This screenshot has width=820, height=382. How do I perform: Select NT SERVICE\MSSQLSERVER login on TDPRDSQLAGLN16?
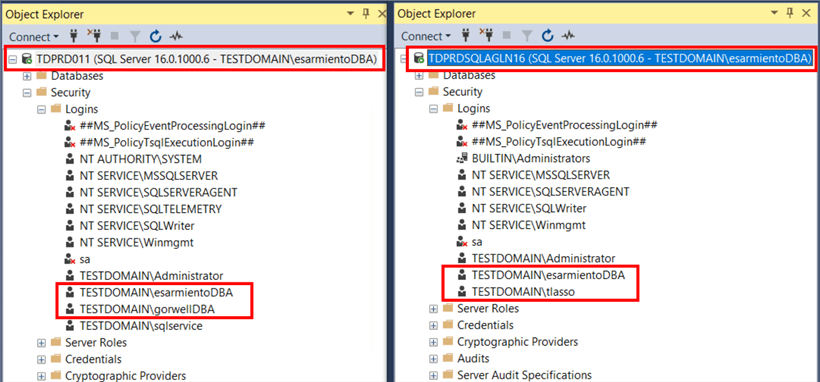pos(541,175)
